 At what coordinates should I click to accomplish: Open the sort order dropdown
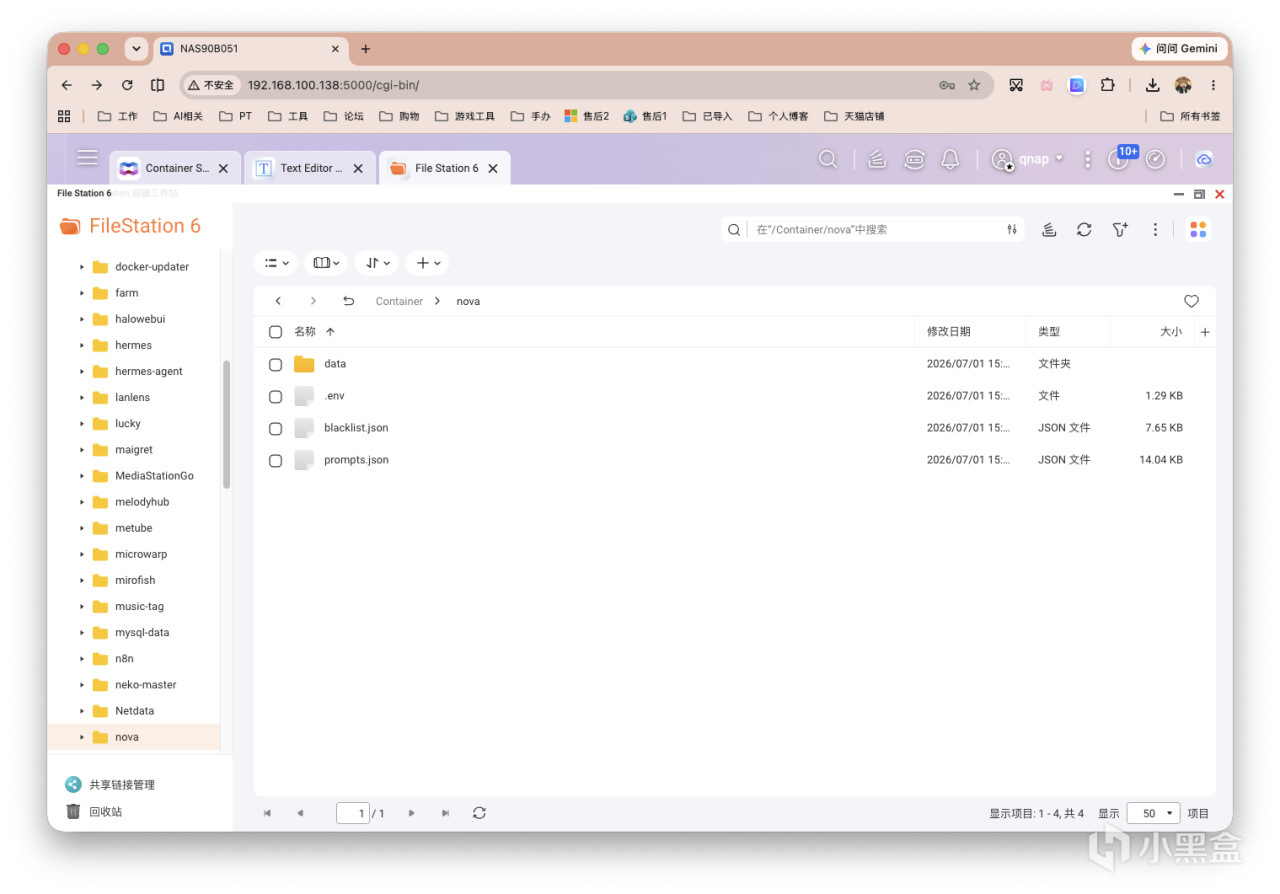click(377, 263)
